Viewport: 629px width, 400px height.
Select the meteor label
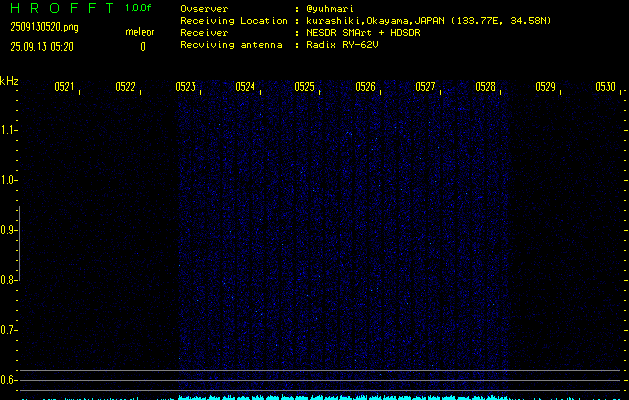click(140, 32)
